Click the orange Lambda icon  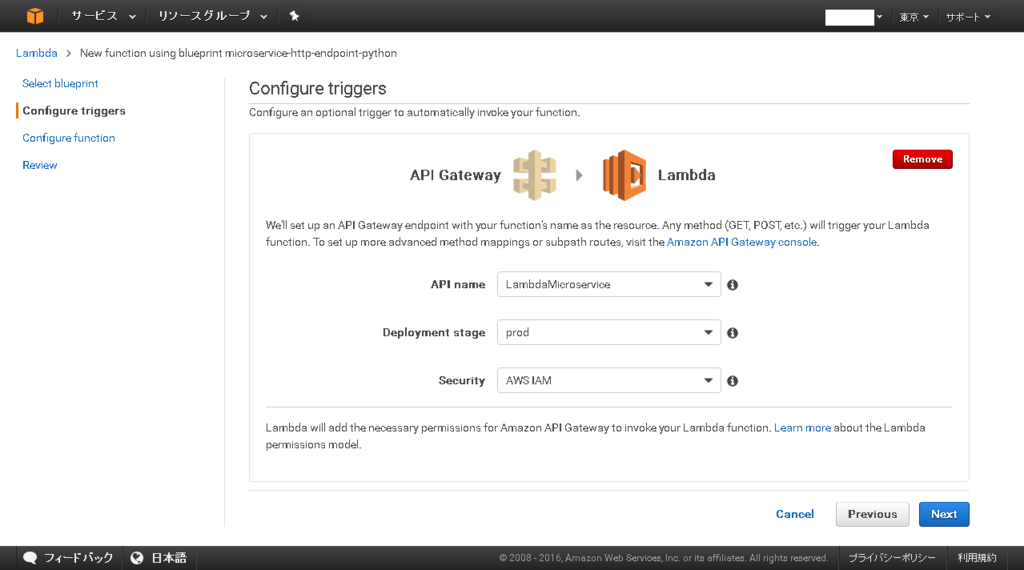(x=624, y=175)
